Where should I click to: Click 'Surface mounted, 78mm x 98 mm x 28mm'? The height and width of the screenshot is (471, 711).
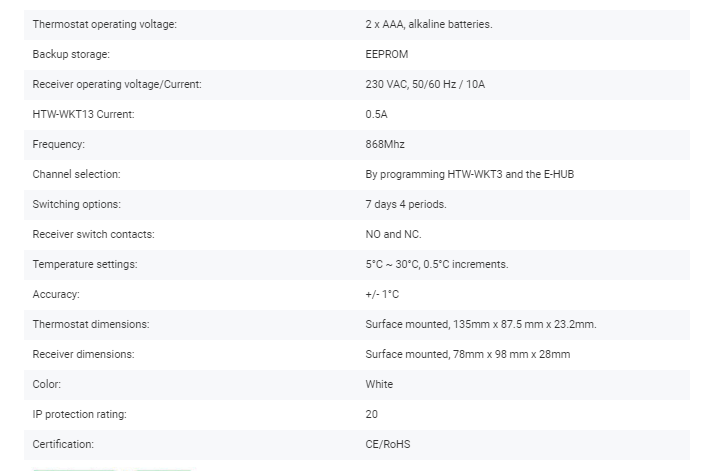tap(468, 354)
